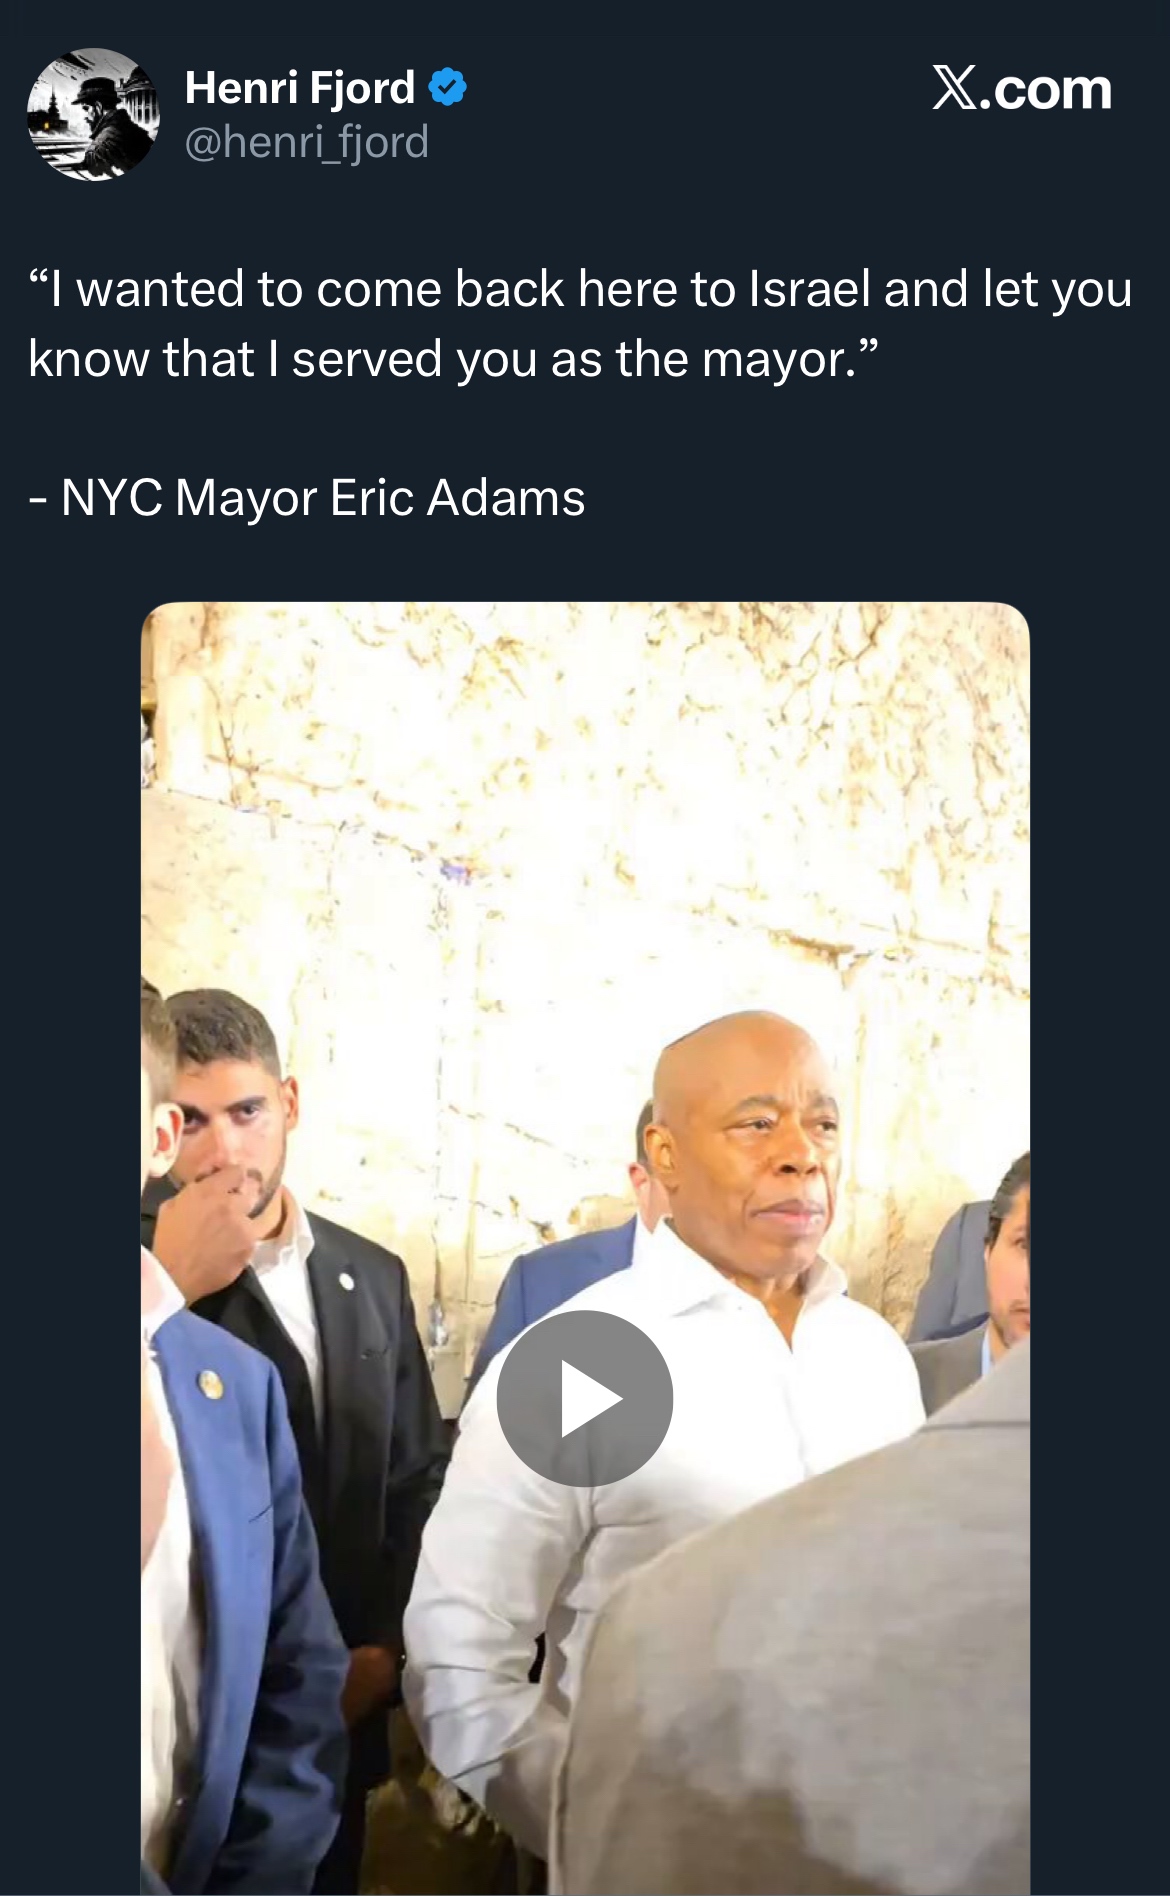Click the "- NYC Mayor Eric Adams" attribution line

tap(307, 498)
